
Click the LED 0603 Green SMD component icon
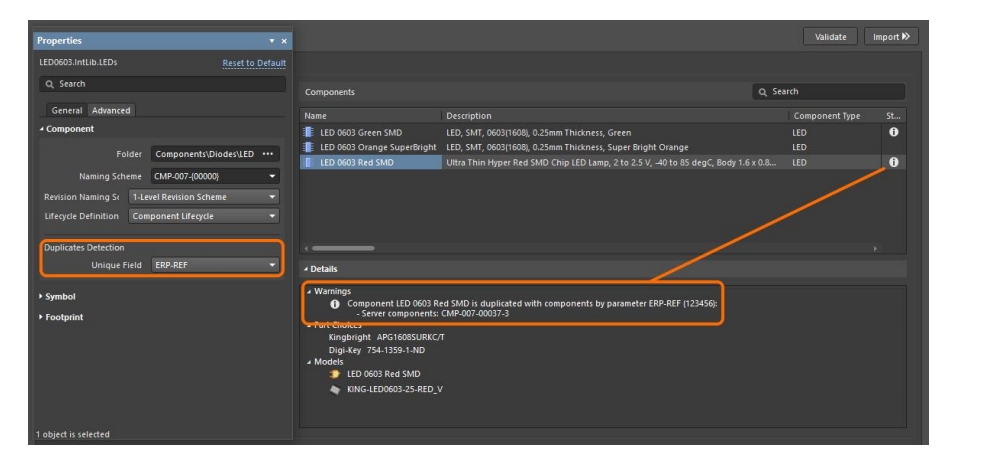[x=308, y=133]
